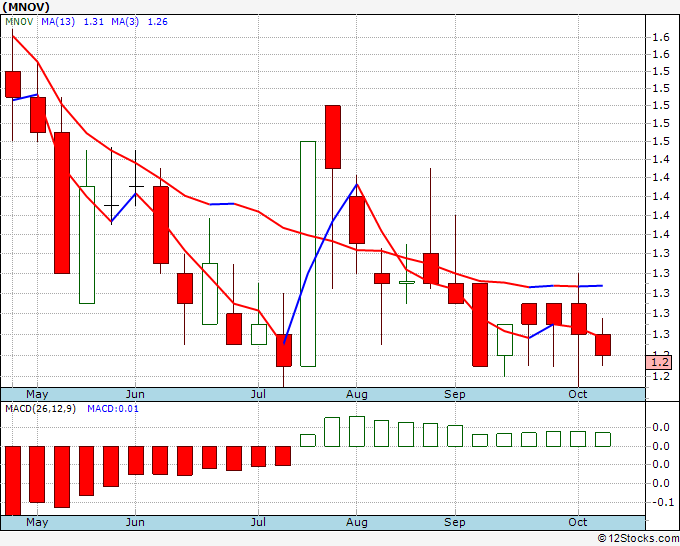Select the Jun label on price chart axis
680x546 pixels.
point(135,394)
